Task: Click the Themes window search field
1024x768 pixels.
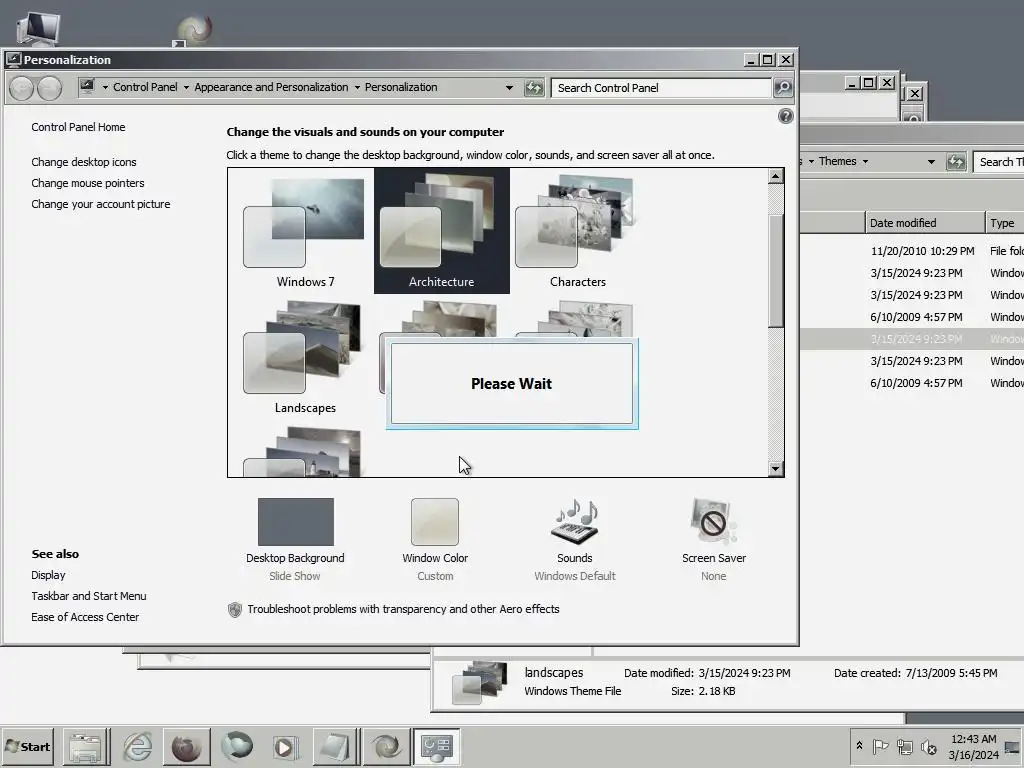Action: point(999,161)
